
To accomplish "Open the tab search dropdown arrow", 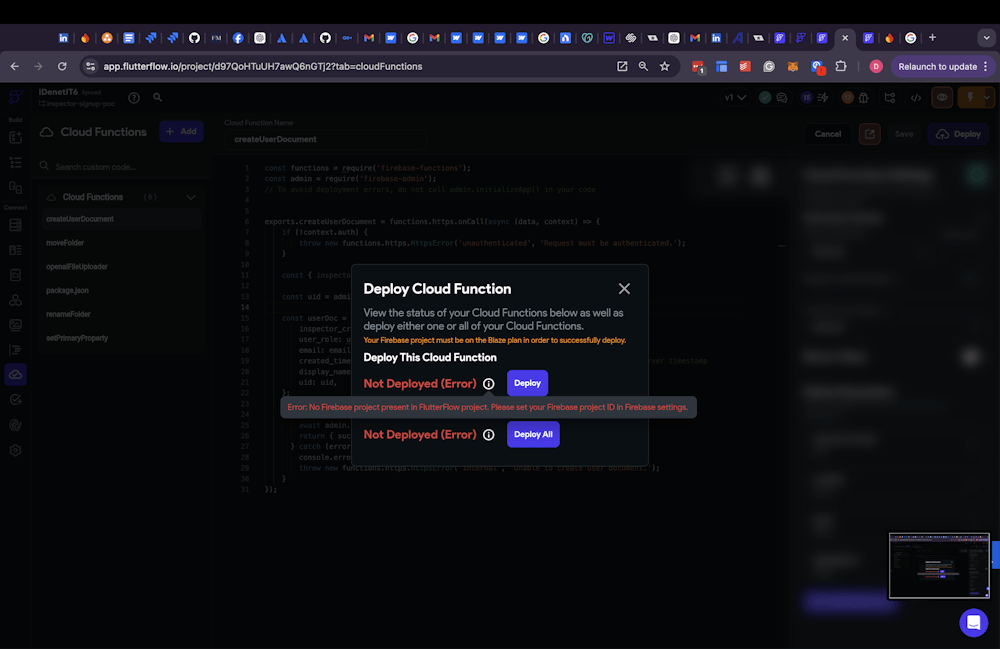I will coord(987,38).
